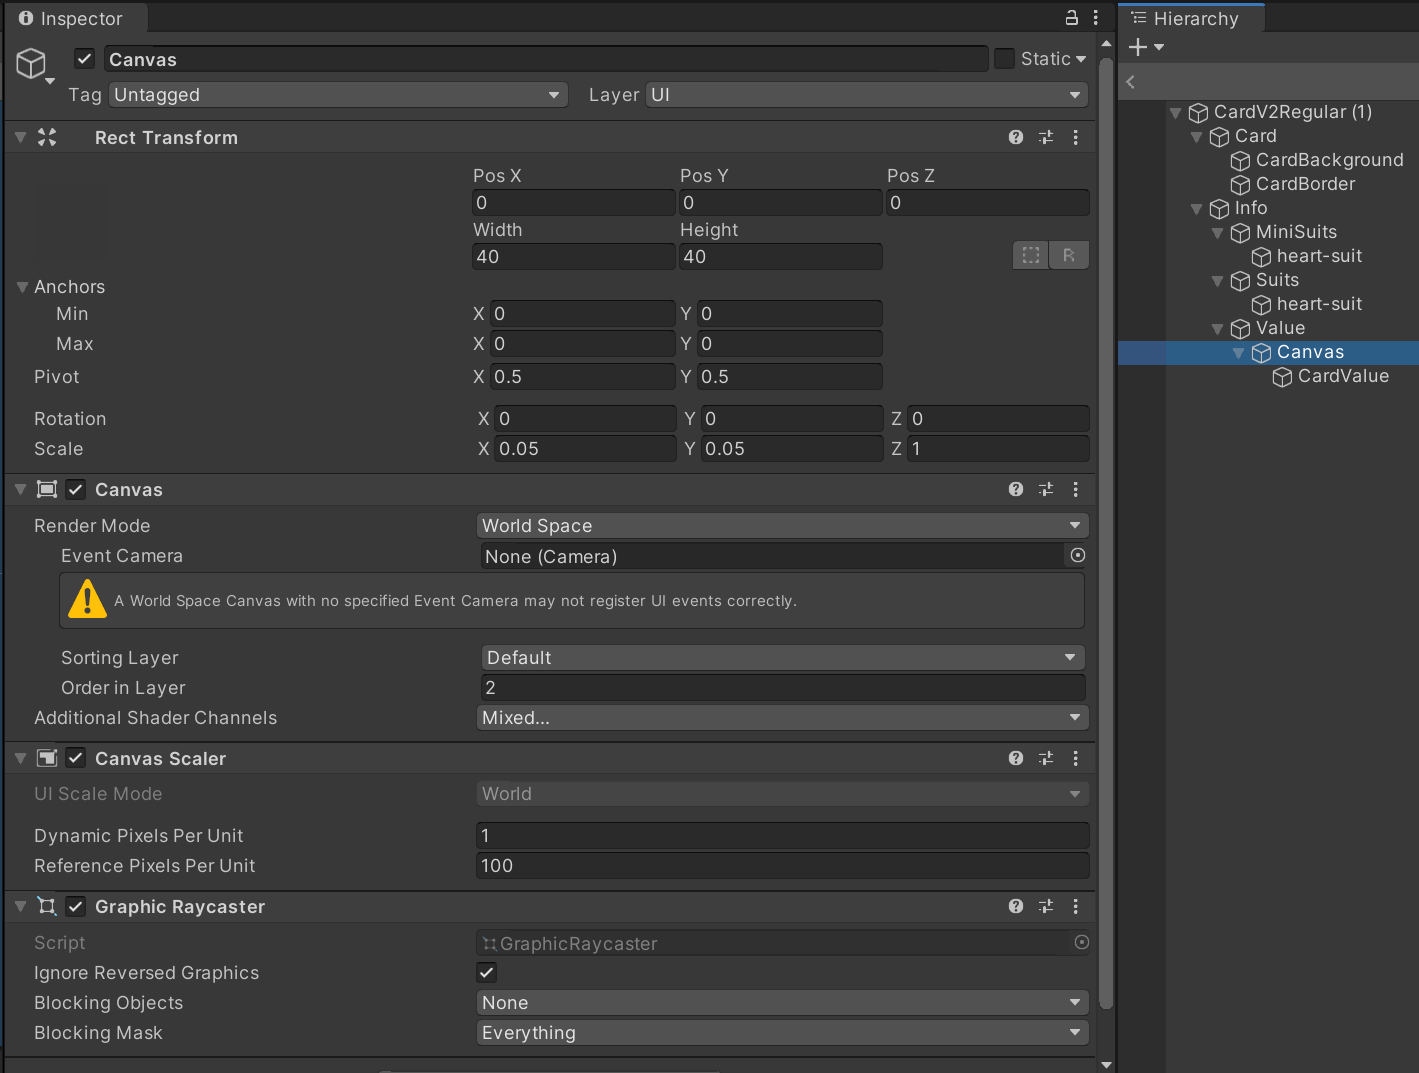Open the presets icon on the Canvas component
This screenshot has height=1073, width=1419.
[1045, 489]
